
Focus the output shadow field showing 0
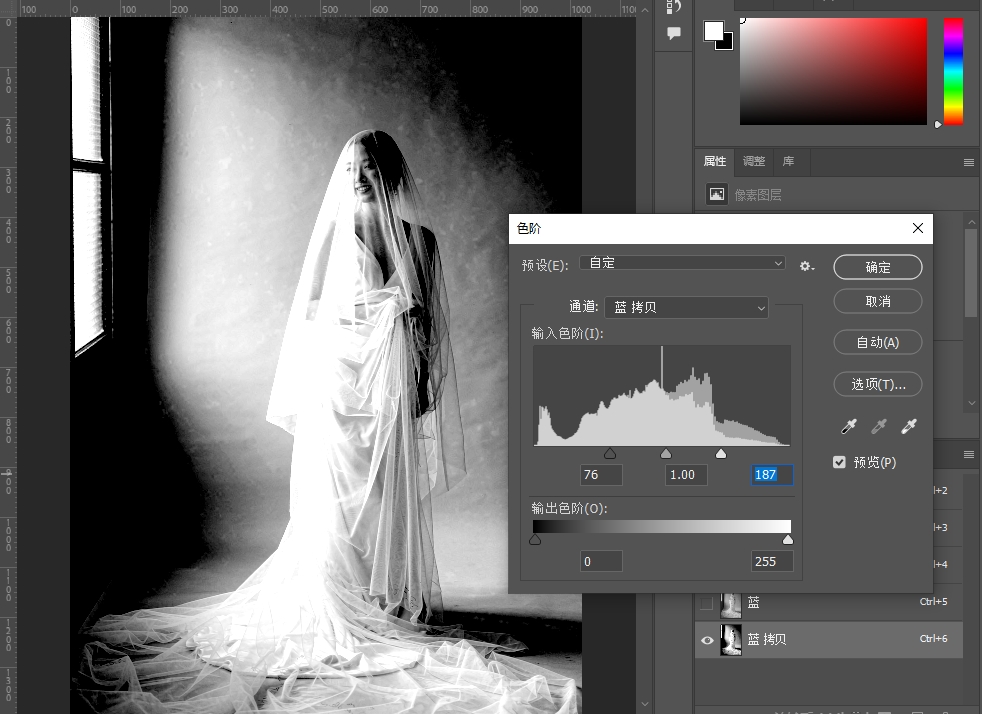pyautogui.click(x=601, y=561)
